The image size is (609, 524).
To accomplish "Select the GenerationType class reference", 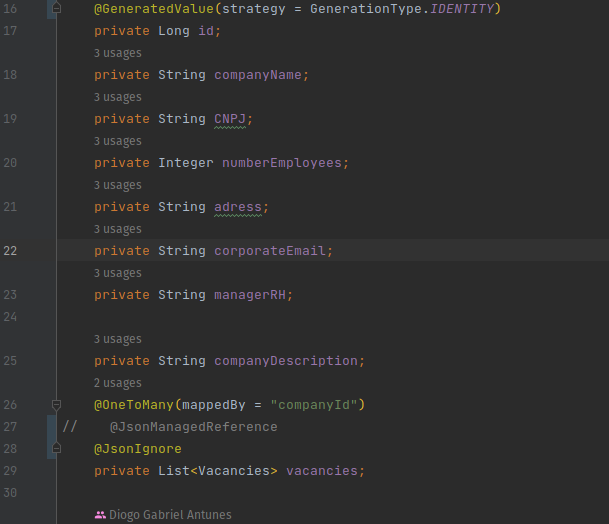I will pyautogui.click(x=366, y=9).
